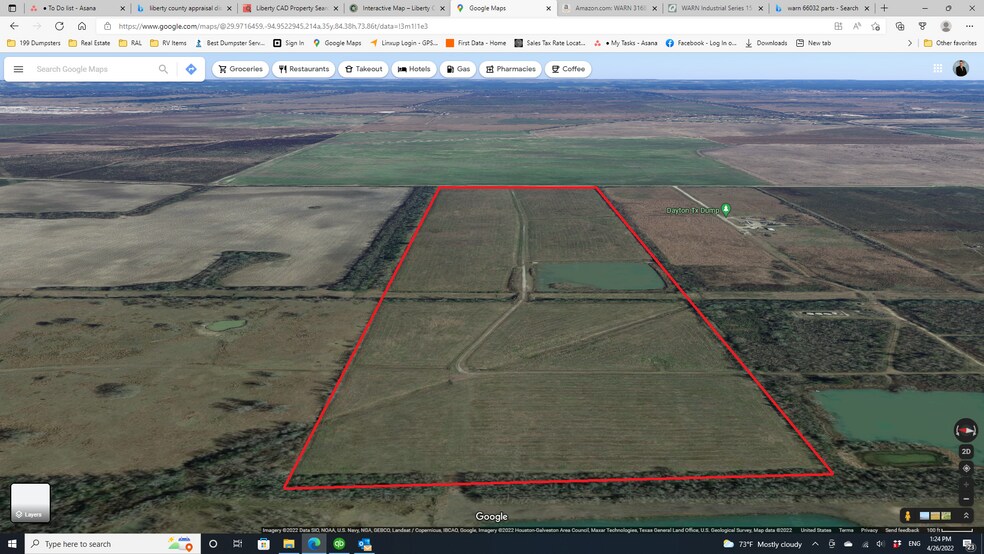Close the To Do list - Asana tab
Image resolution: width=984 pixels, height=554 pixels.
pyautogui.click(x=122, y=8)
